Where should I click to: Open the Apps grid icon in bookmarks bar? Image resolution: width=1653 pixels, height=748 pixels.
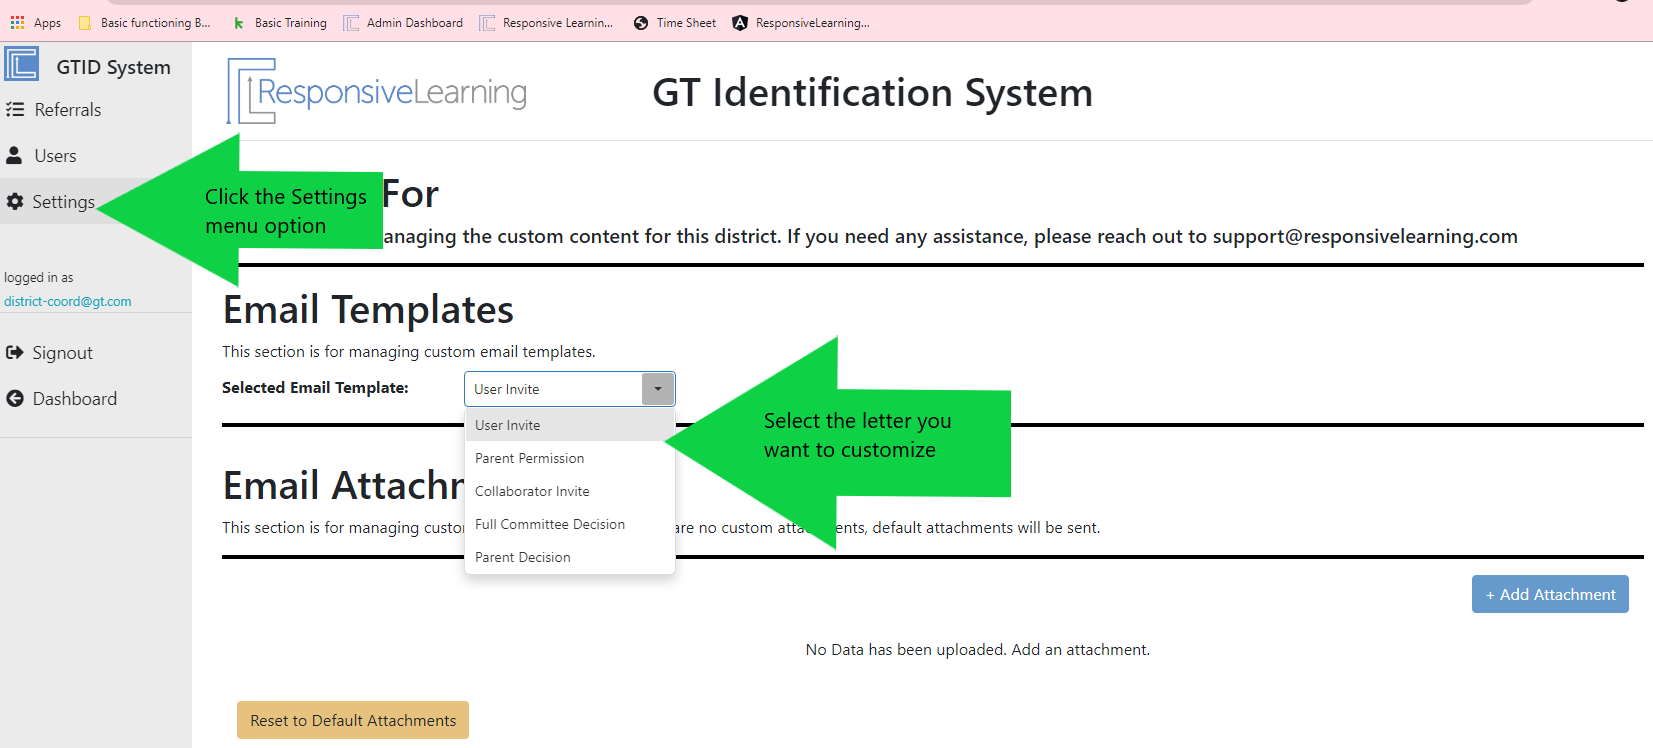click(x=17, y=22)
